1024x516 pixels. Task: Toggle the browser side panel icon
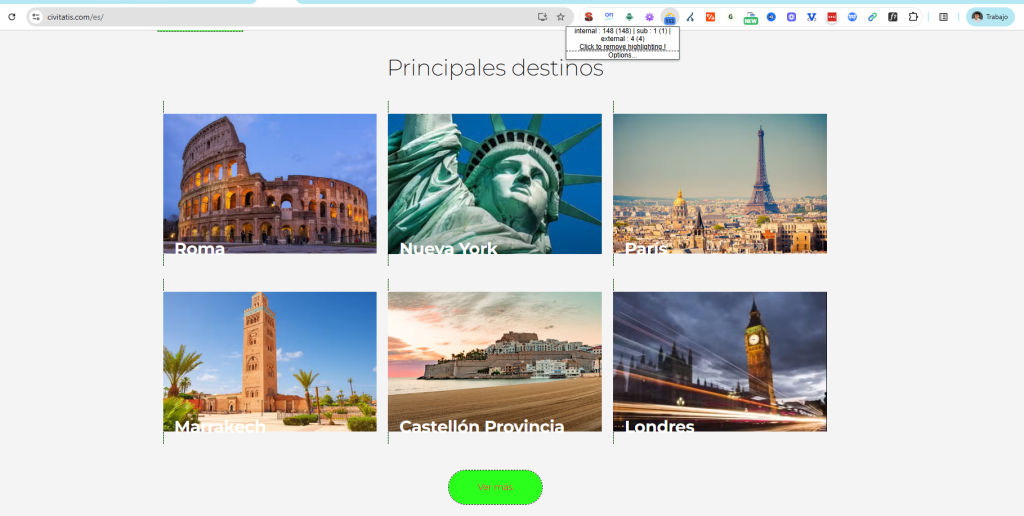[943, 17]
